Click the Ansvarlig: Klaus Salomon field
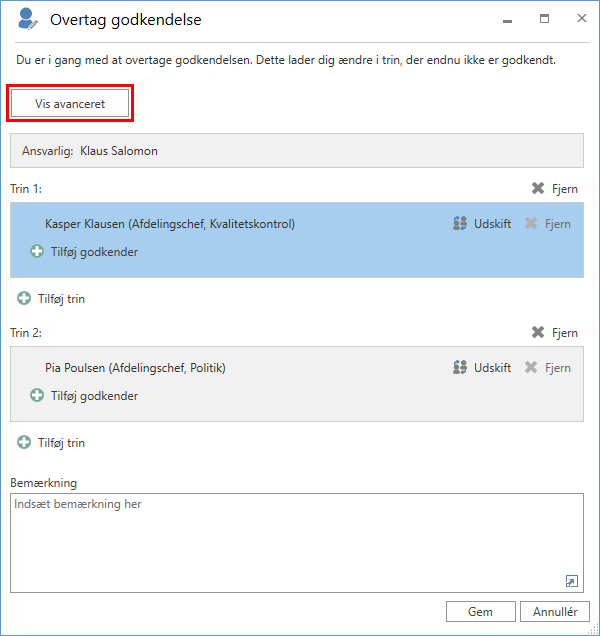600x636 pixels. click(x=297, y=150)
